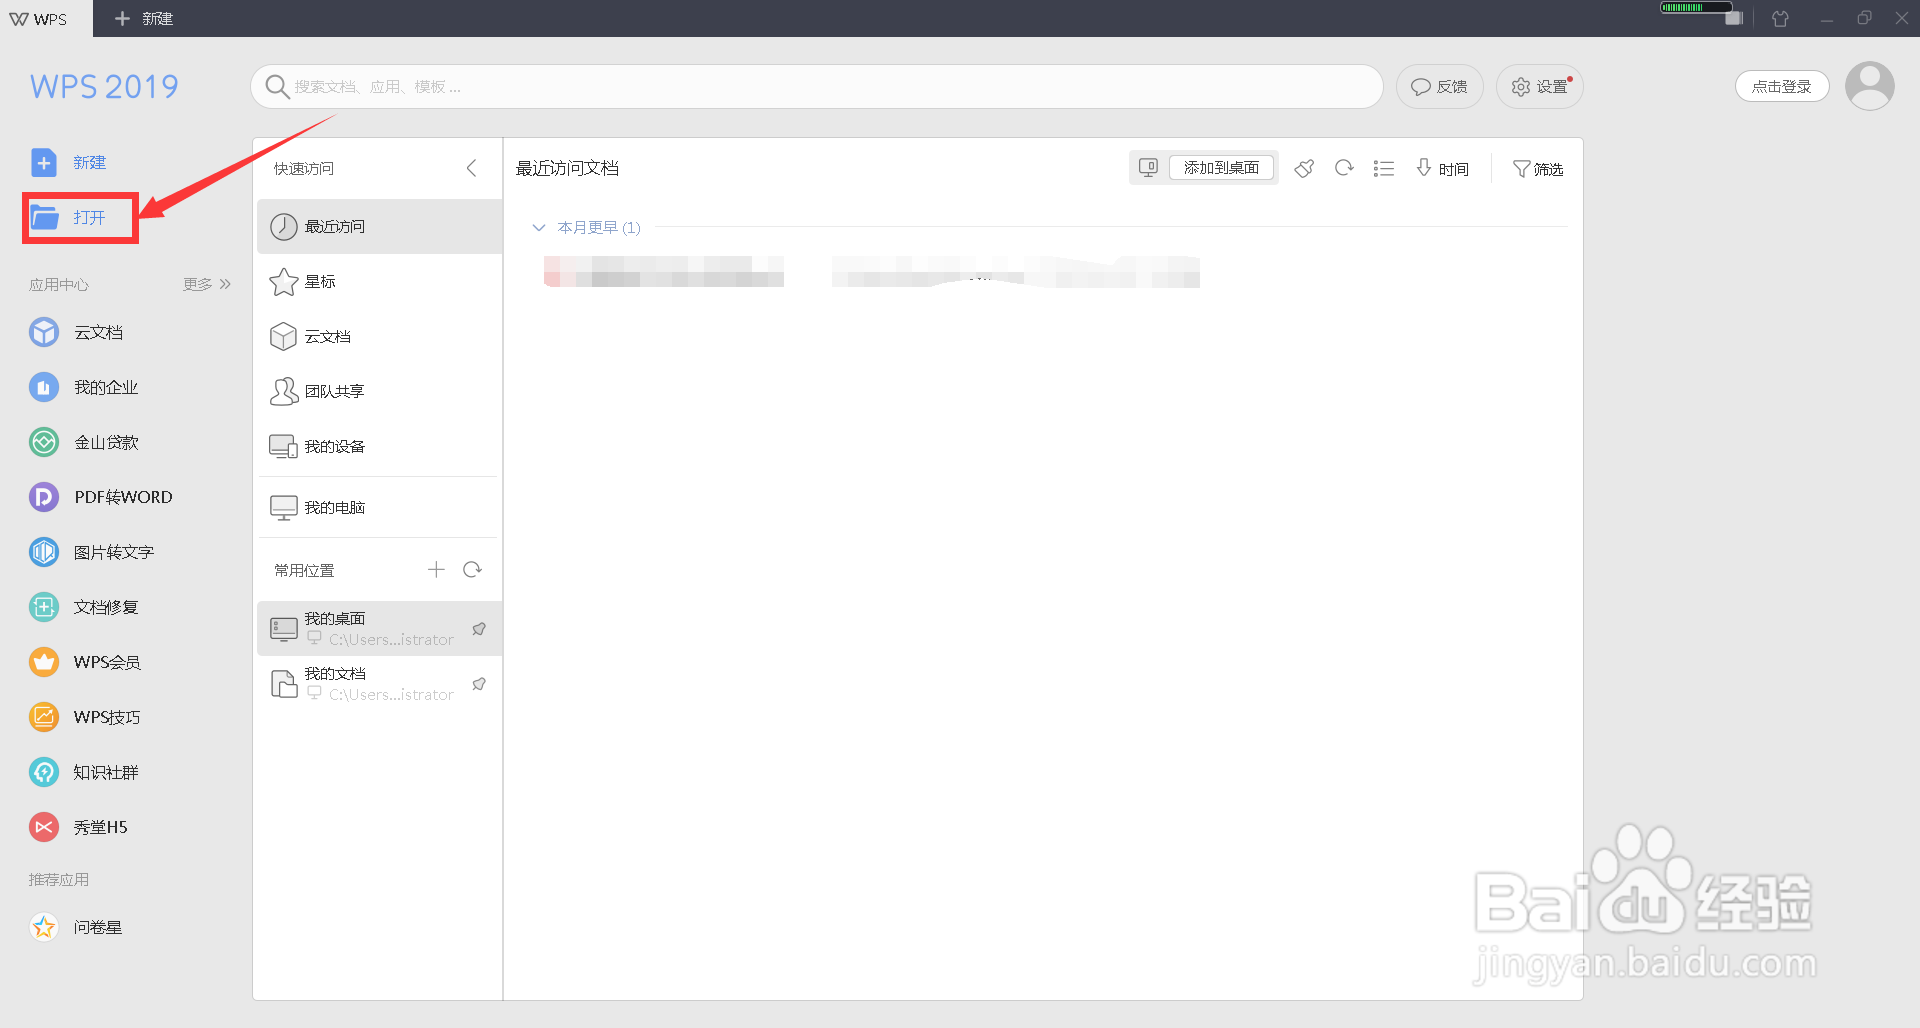Viewport: 1920px width, 1028px height.
Task: Click the 新建 plus icon in sidebar
Action: coord(44,162)
